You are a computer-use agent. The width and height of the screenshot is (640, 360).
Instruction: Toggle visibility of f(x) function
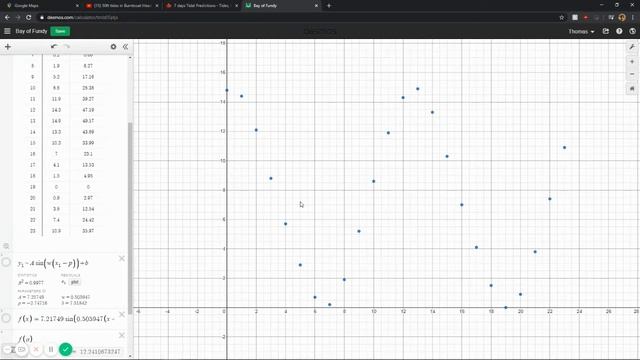pyautogui.click(x=6, y=318)
